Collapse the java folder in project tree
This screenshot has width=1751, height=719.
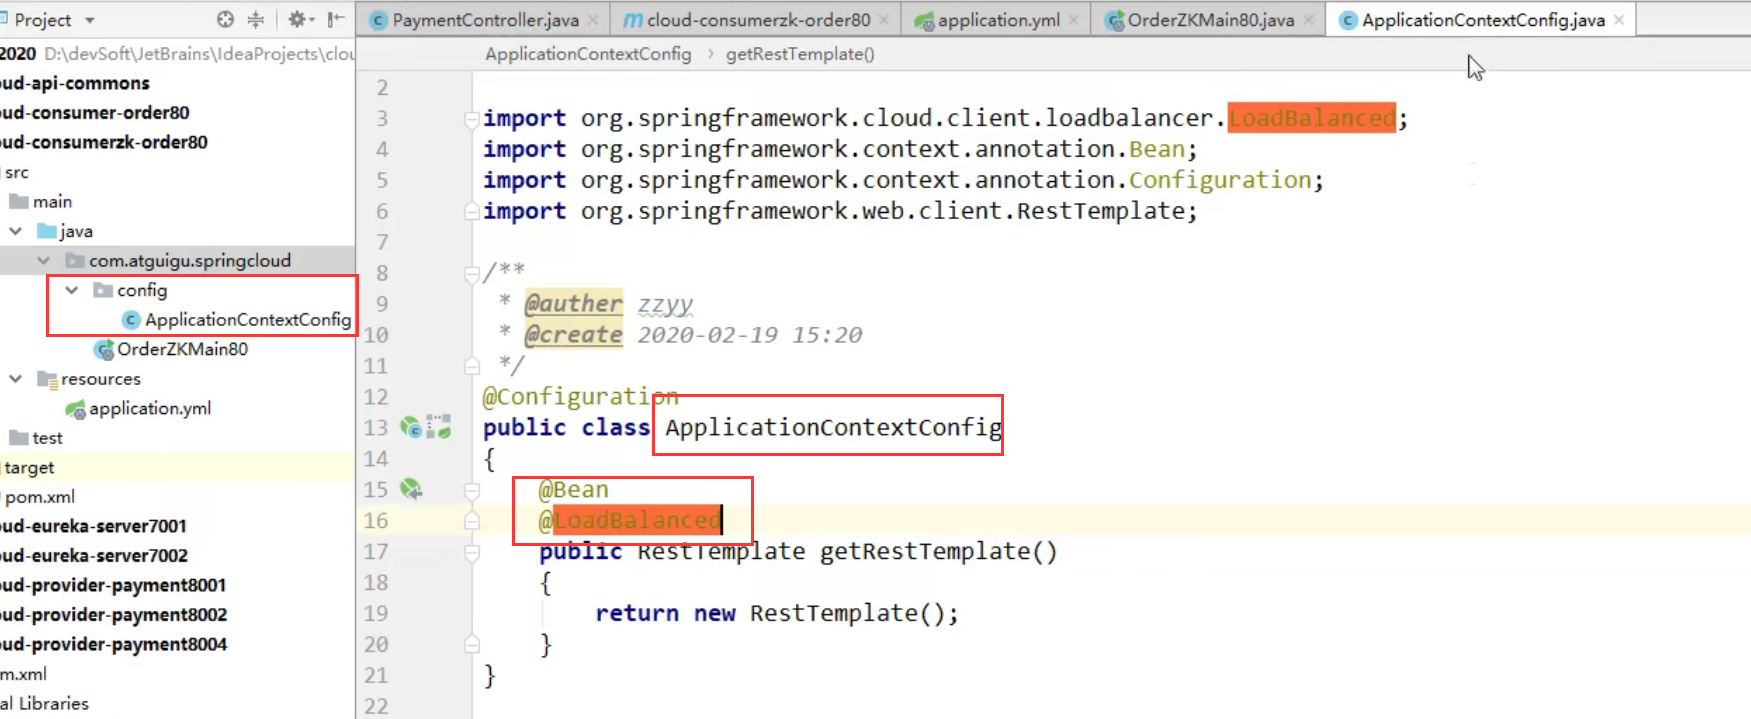pos(16,231)
